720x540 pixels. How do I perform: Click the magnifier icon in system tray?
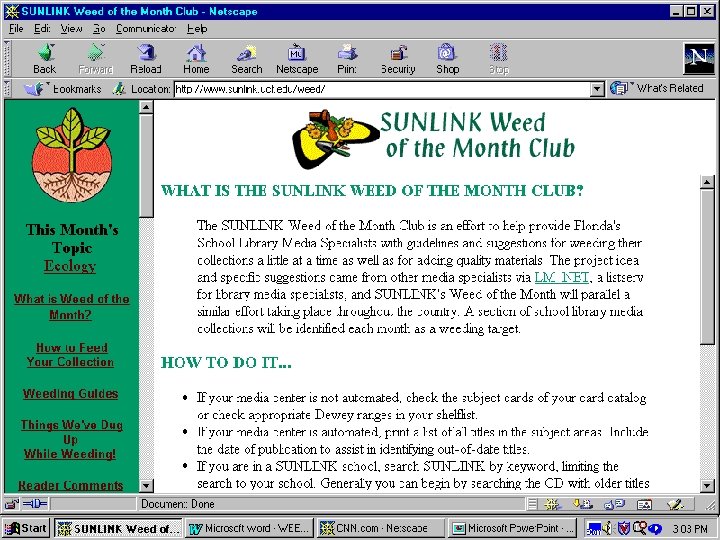[638, 528]
